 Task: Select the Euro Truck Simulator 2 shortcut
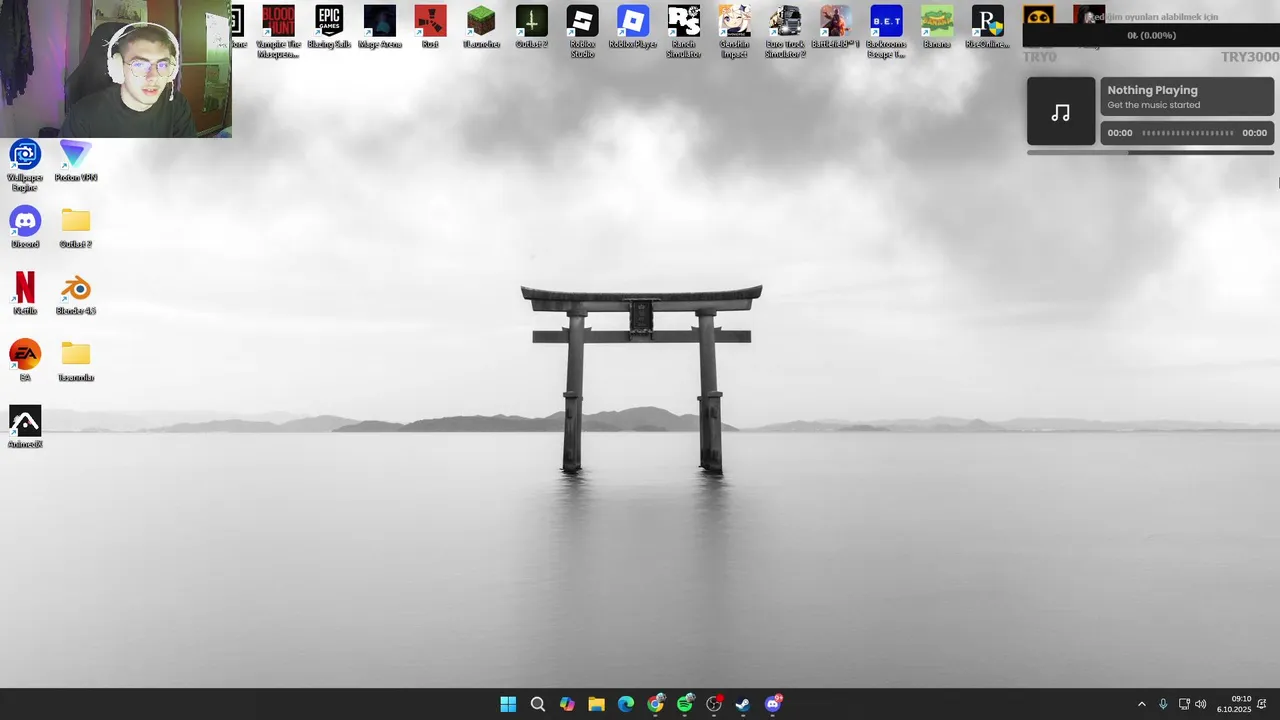point(785,31)
